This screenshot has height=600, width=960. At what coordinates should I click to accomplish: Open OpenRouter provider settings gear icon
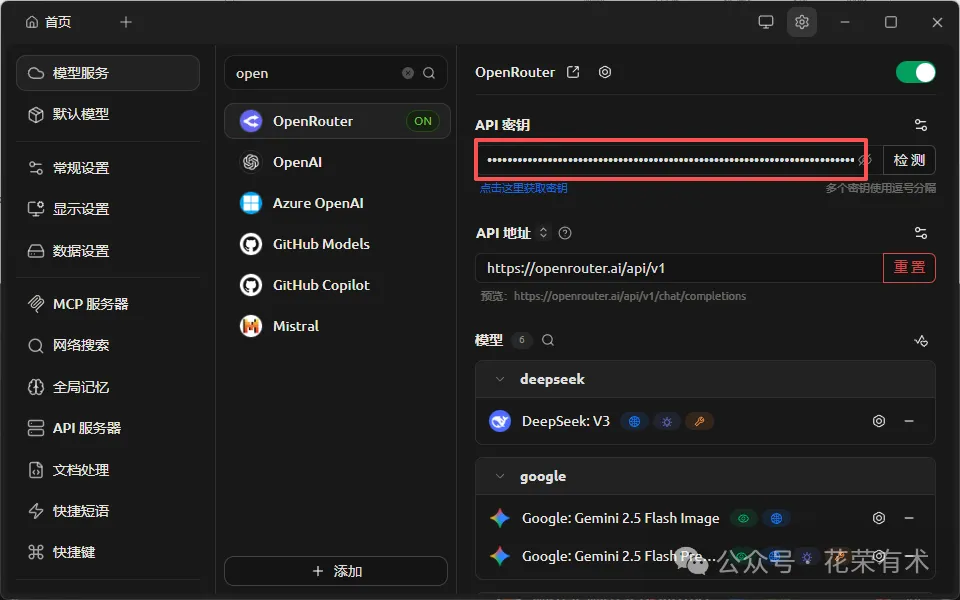(x=605, y=72)
